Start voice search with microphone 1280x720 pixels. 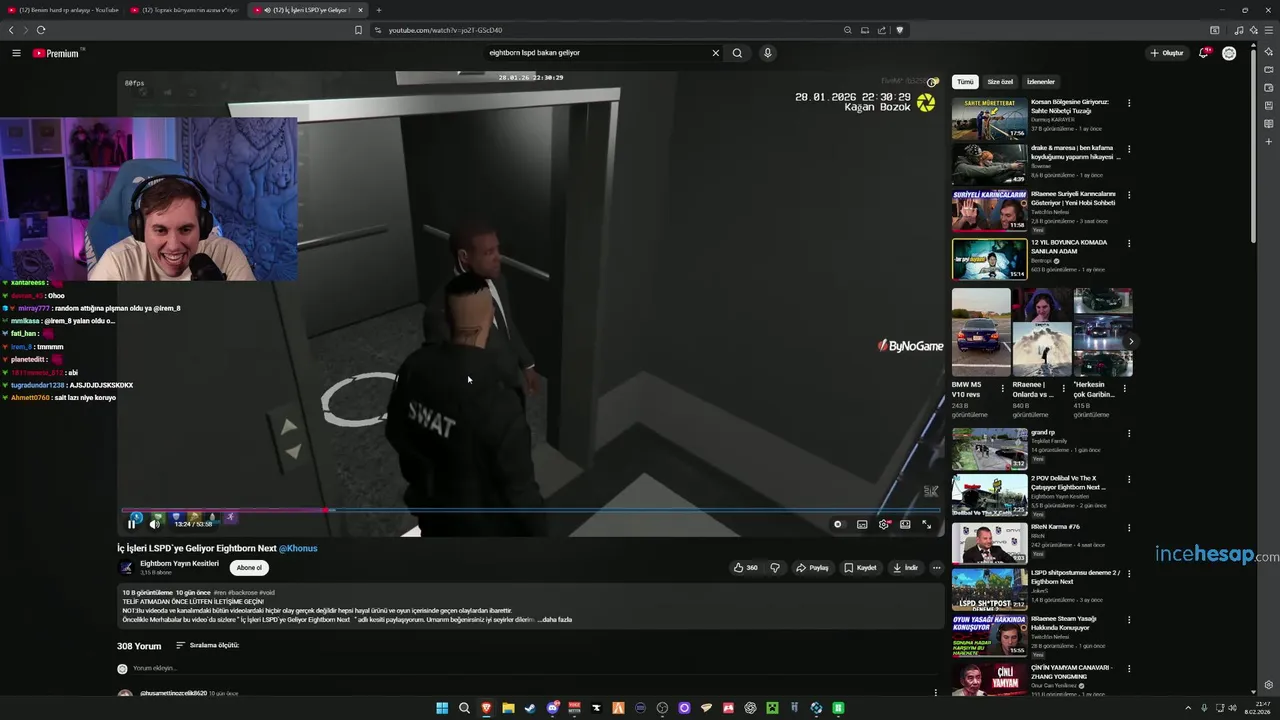click(767, 53)
